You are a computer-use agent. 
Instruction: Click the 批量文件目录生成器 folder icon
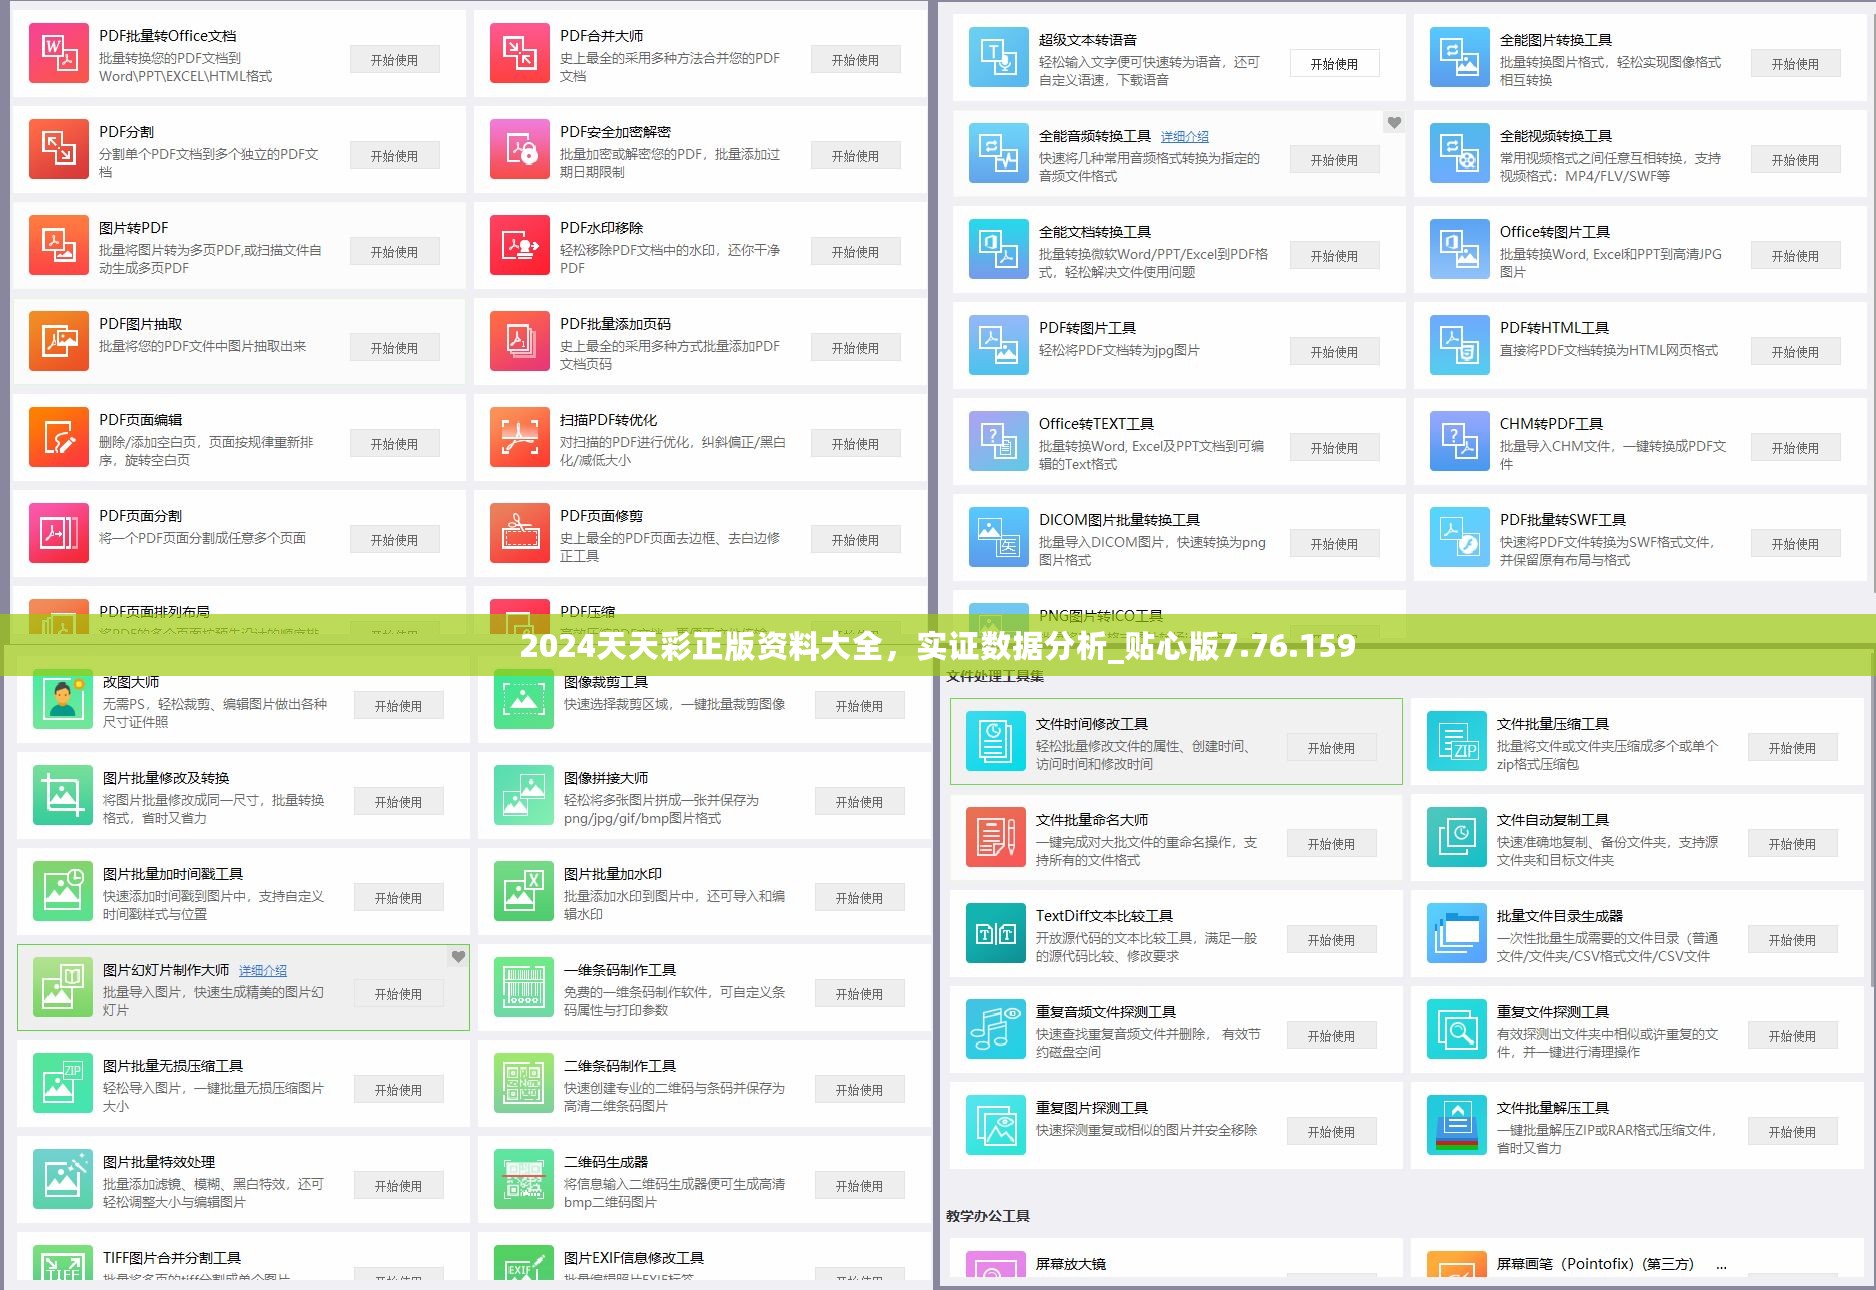click(1457, 933)
